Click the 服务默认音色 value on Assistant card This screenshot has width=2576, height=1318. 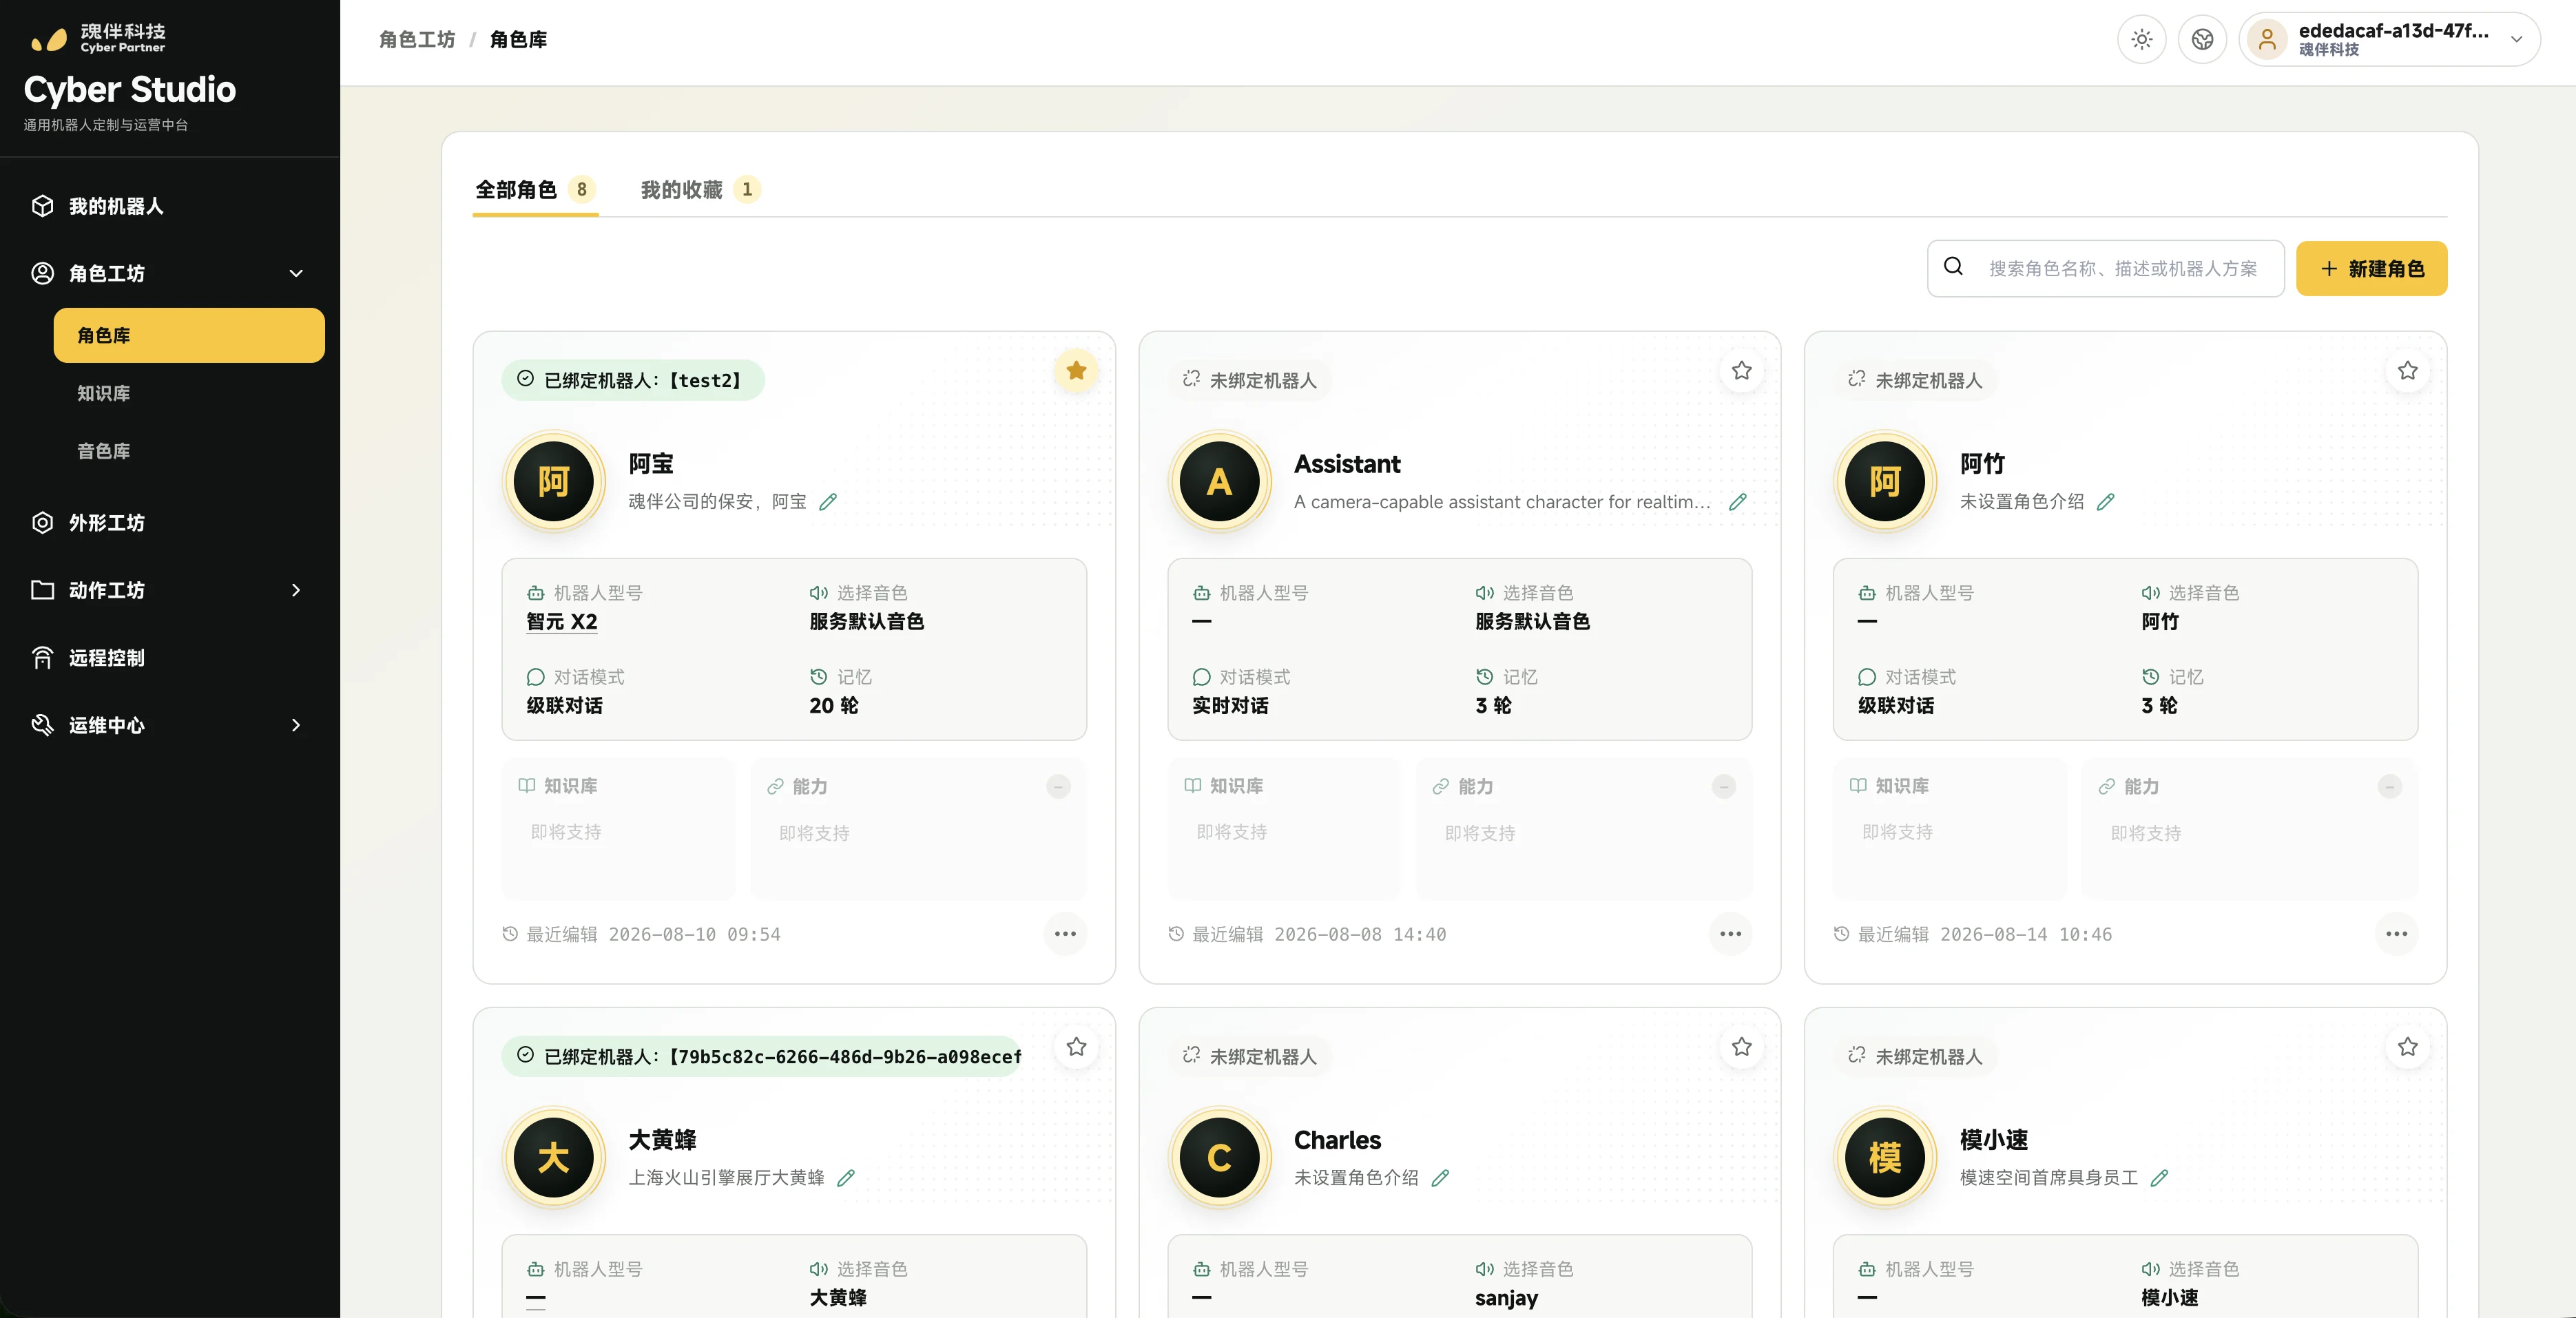point(1532,622)
